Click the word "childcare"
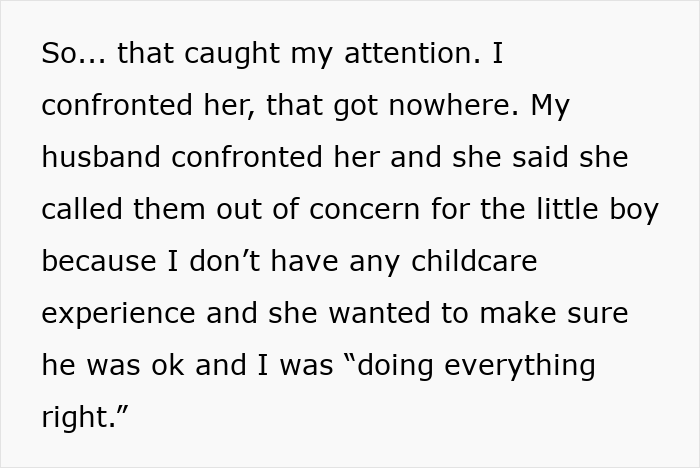700x468 pixels. 474,261
